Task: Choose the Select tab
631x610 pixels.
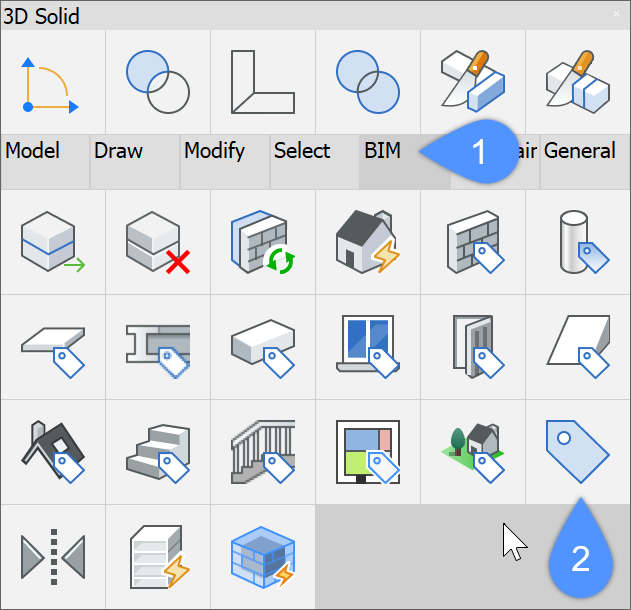Action: [302, 152]
